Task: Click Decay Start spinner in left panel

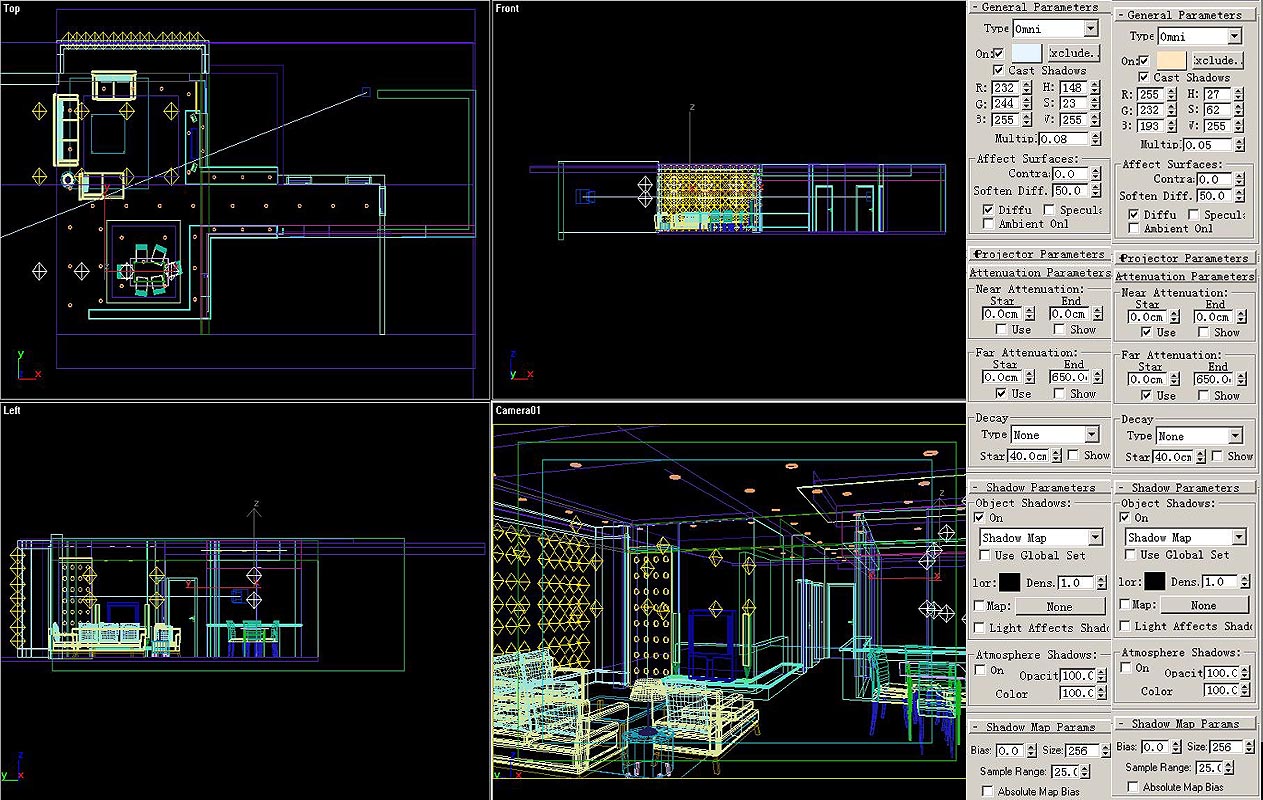Action: [x=1055, y=456]
